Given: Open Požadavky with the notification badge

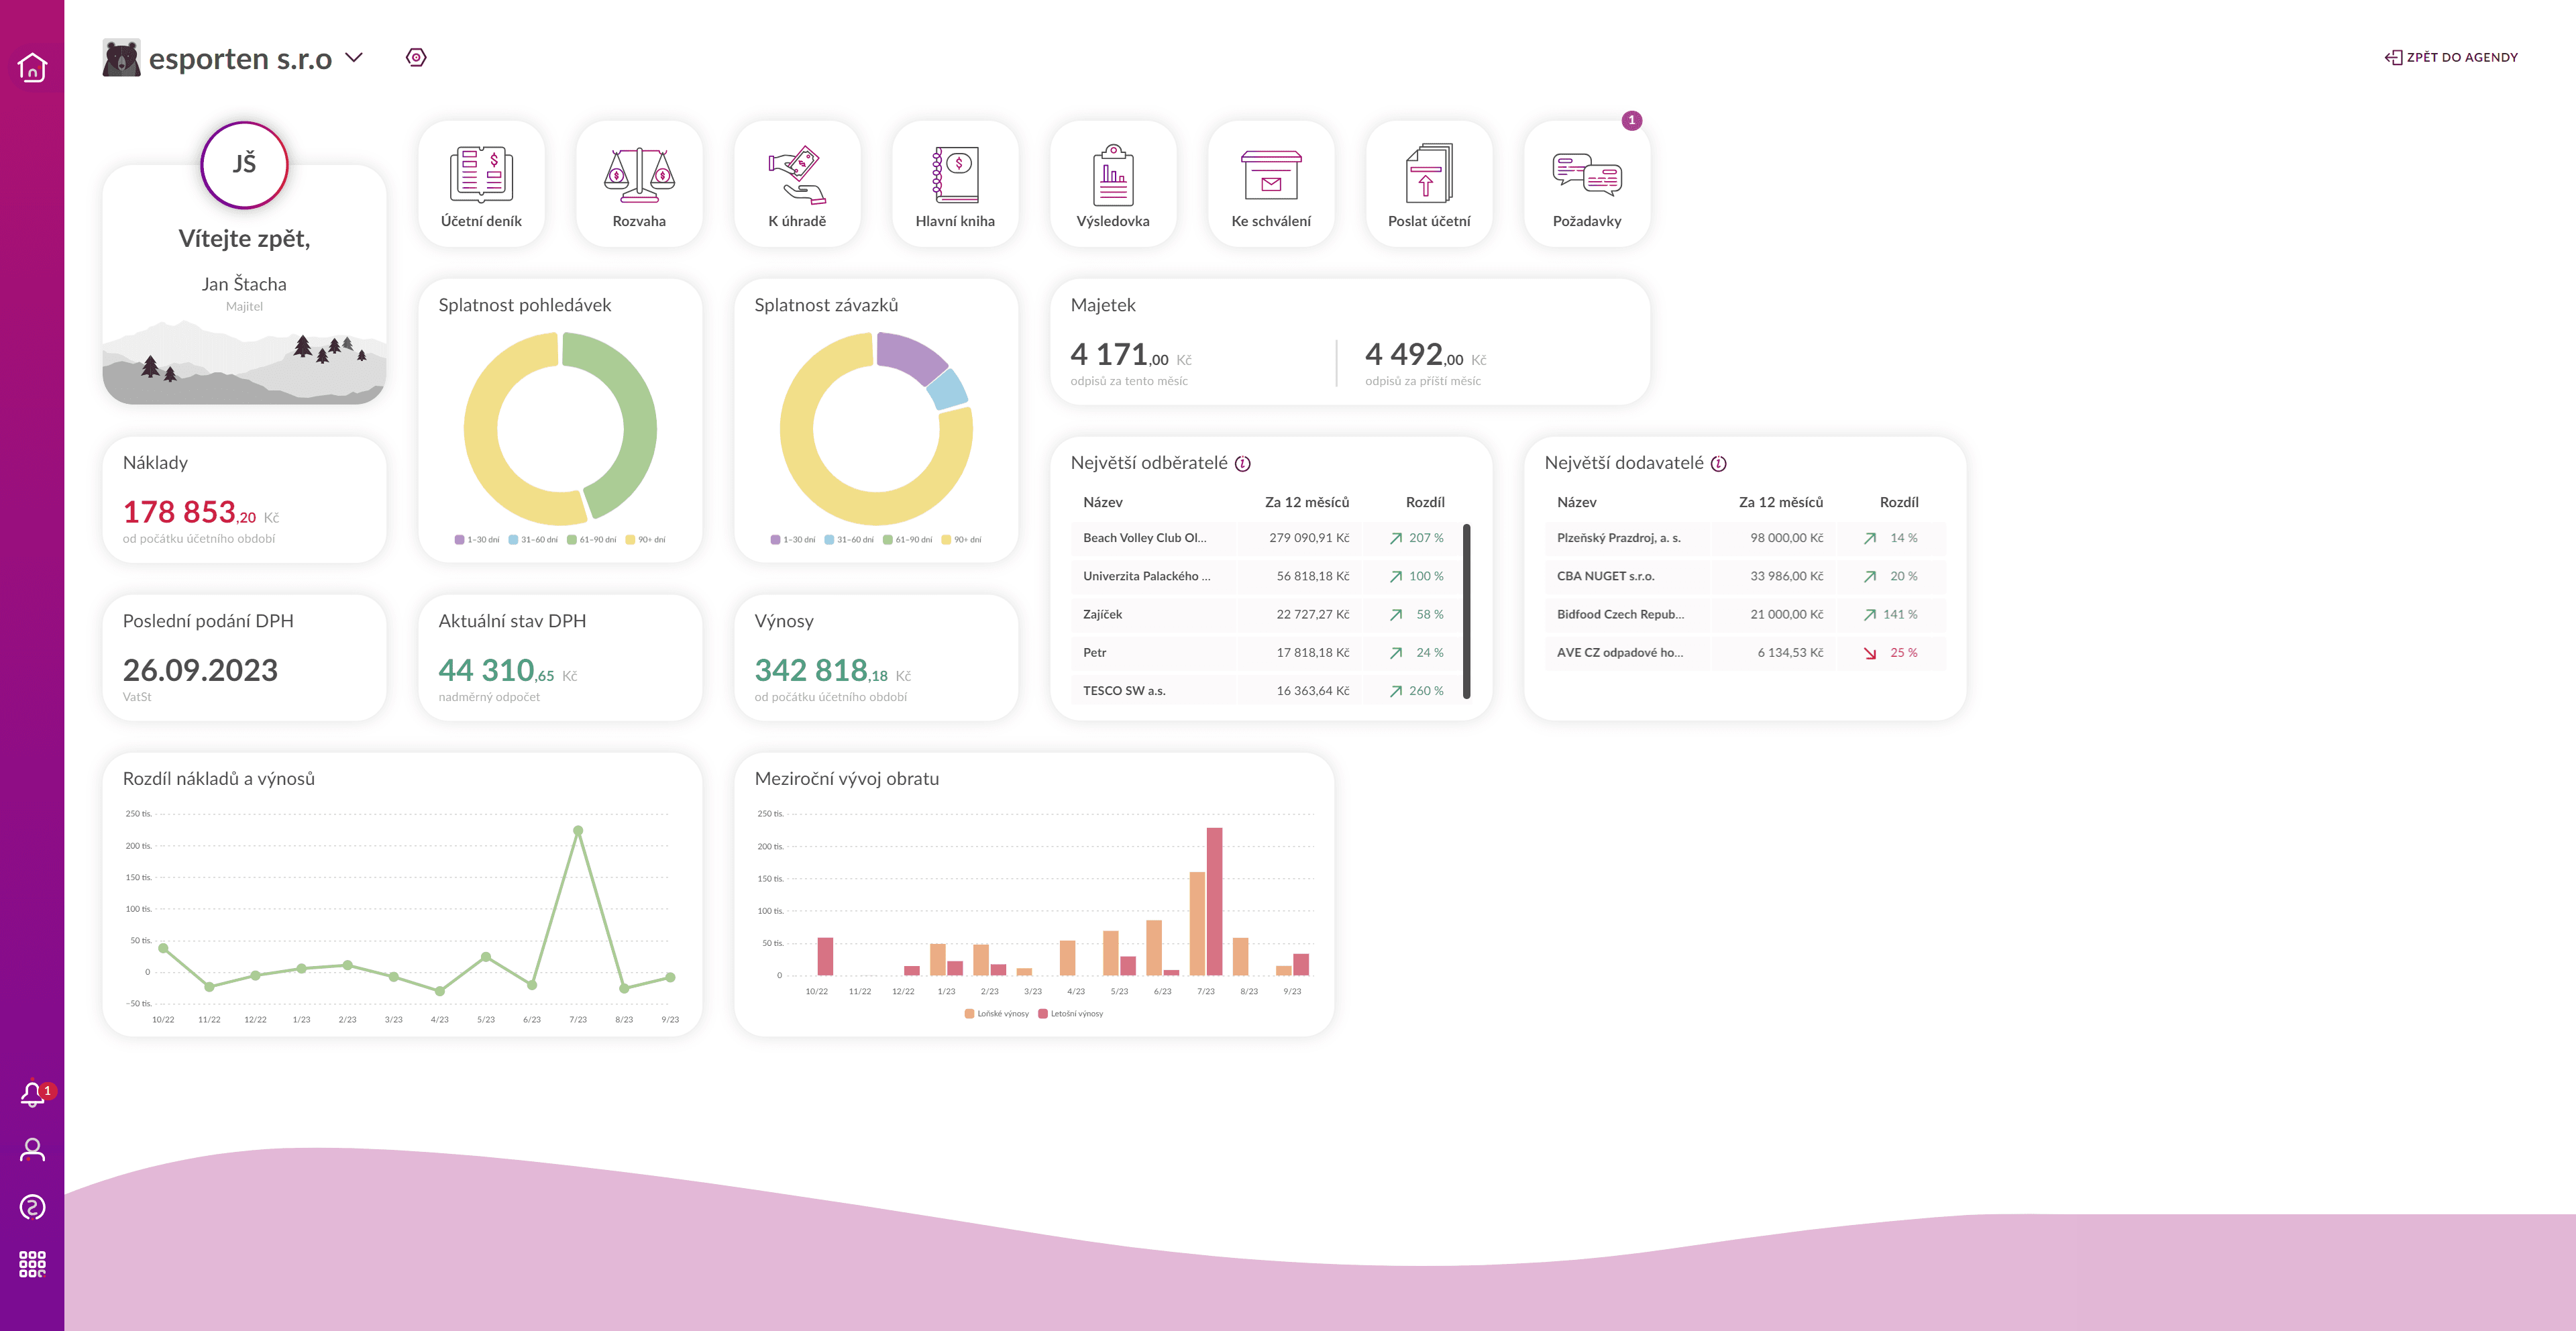Looking at the screenshot, I should pyautogui.click(x=1587, y=183).
